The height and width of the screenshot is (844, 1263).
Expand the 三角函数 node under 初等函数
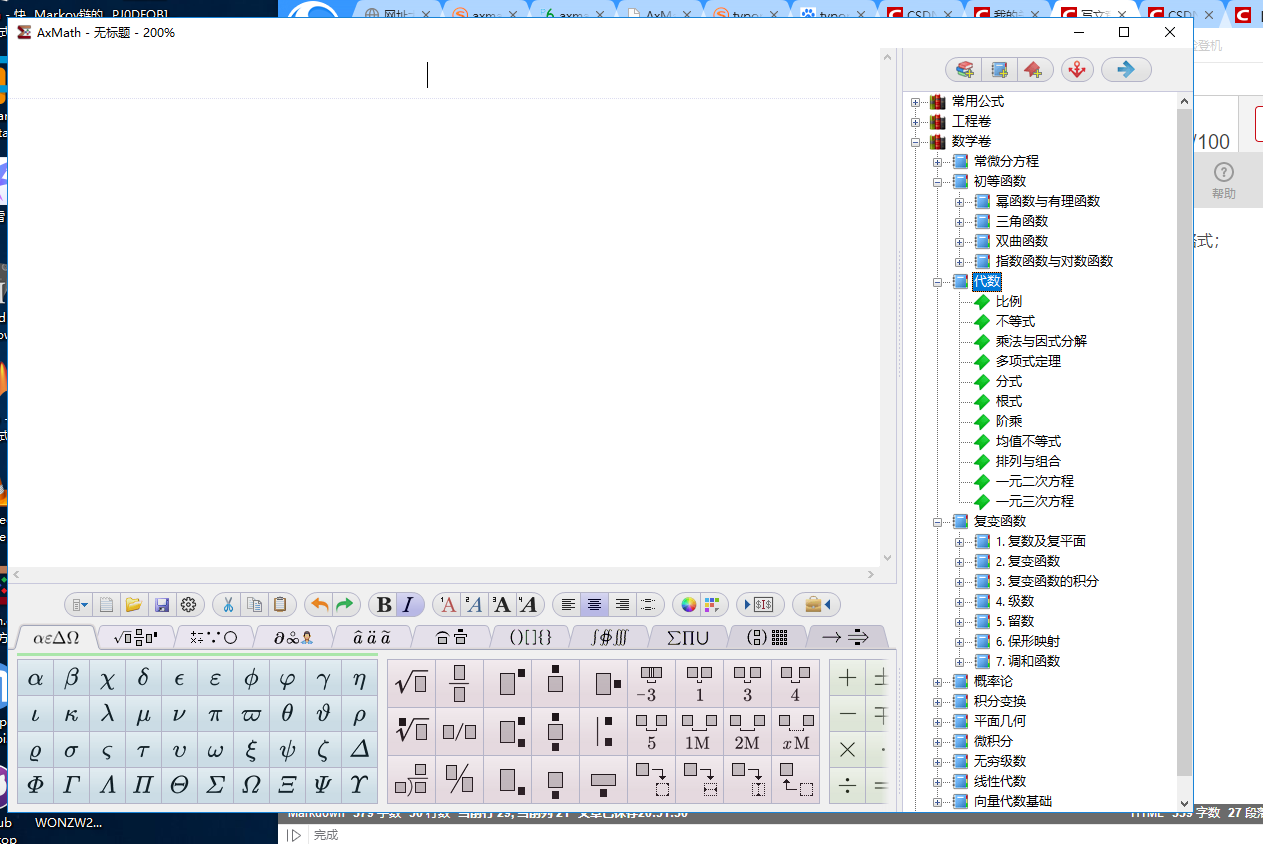point(958,221)
